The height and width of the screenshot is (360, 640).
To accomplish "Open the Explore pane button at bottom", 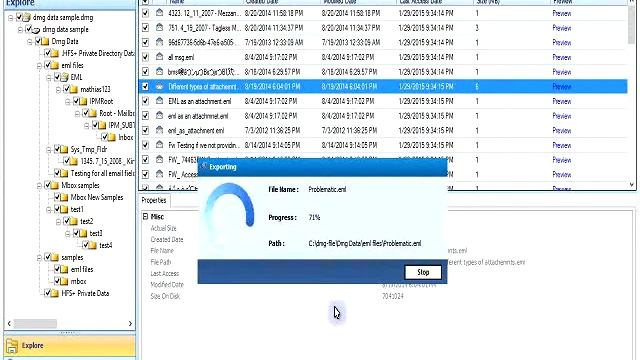I will coord(70,345).
